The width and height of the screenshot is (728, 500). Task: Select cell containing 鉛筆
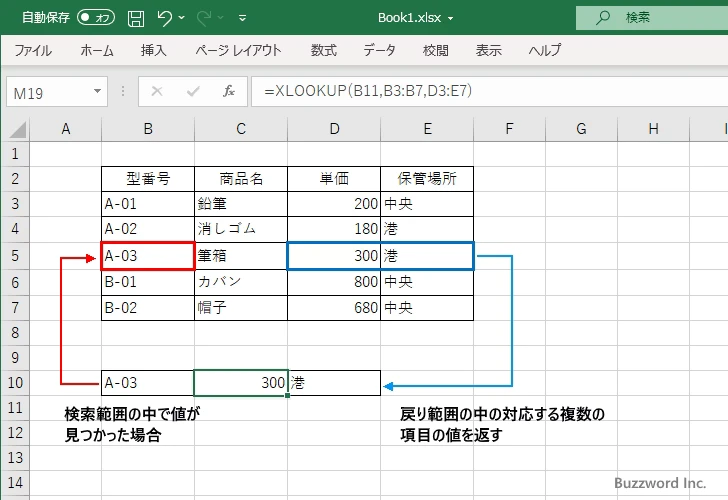click(240, 204)
